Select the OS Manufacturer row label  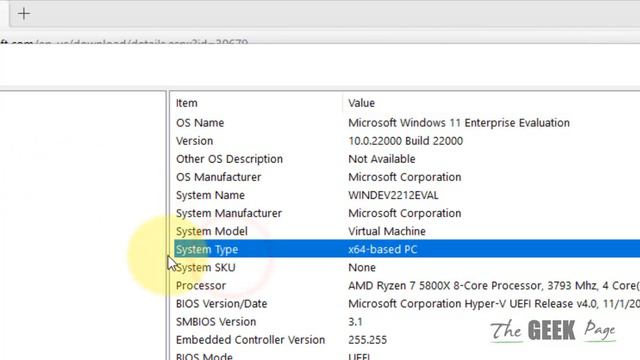218,177
